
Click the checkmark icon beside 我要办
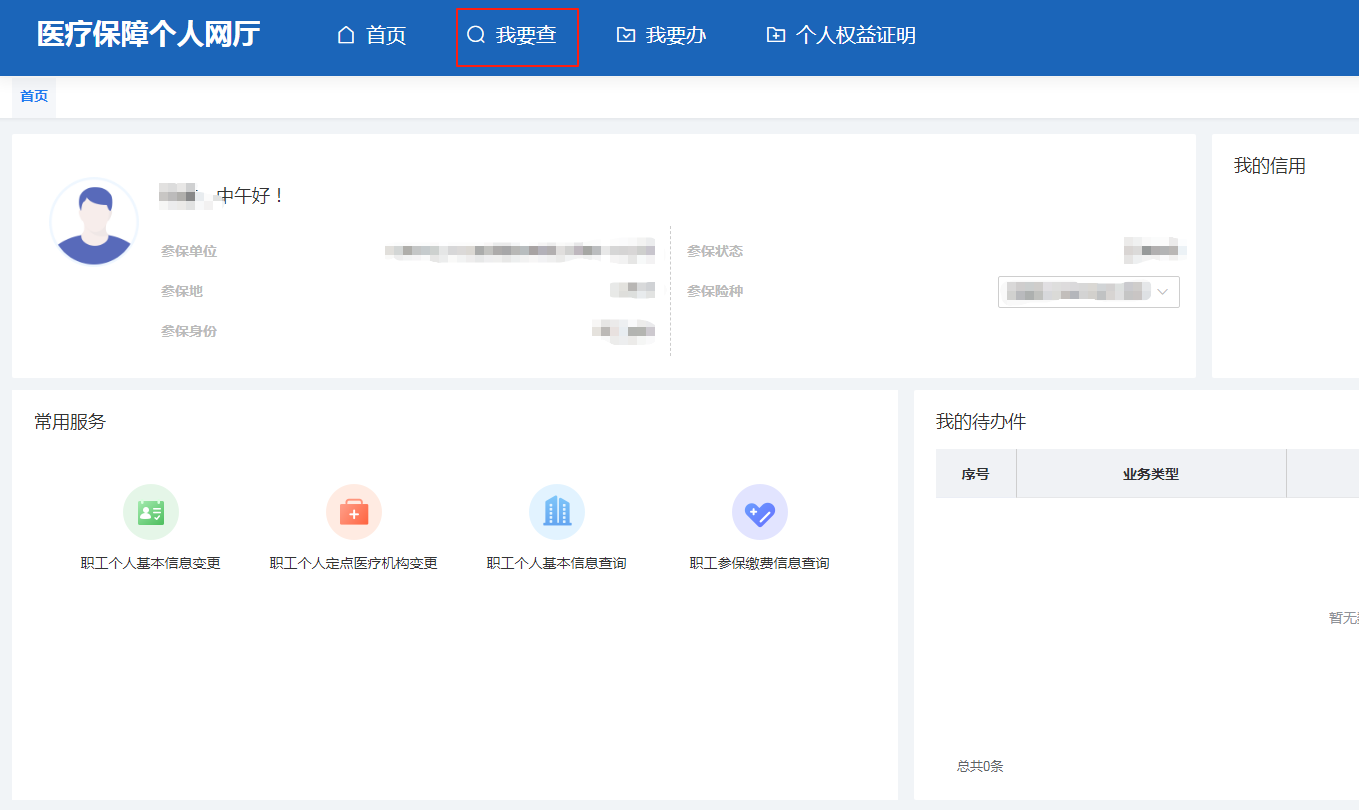(x=625, y=34)
